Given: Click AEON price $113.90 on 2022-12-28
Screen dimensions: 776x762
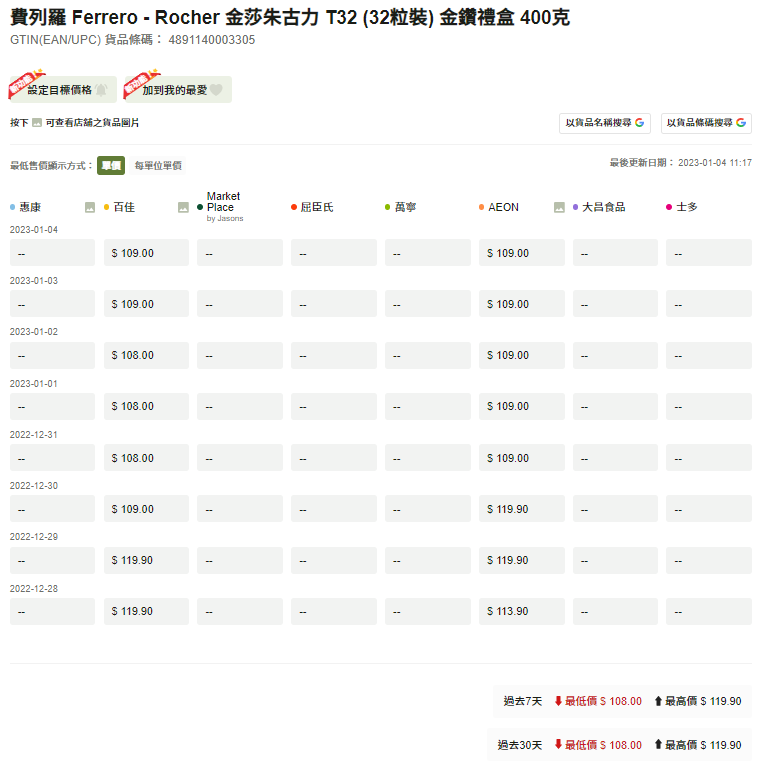Looking at the screenshot, I should 522,611.
